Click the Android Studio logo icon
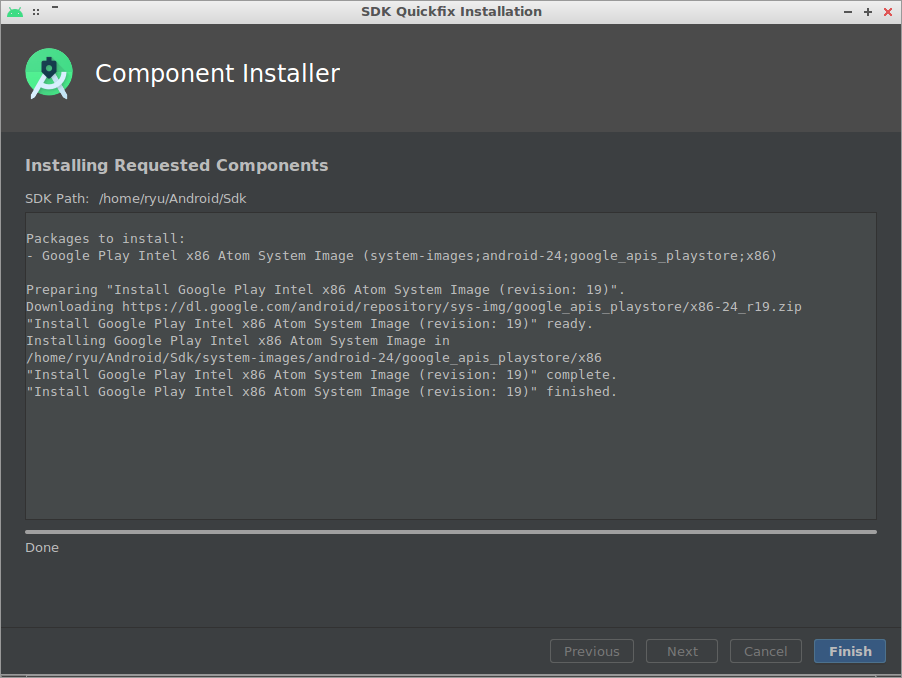The width and height of the screenshot is (902, 678). [x=49, y=74]
